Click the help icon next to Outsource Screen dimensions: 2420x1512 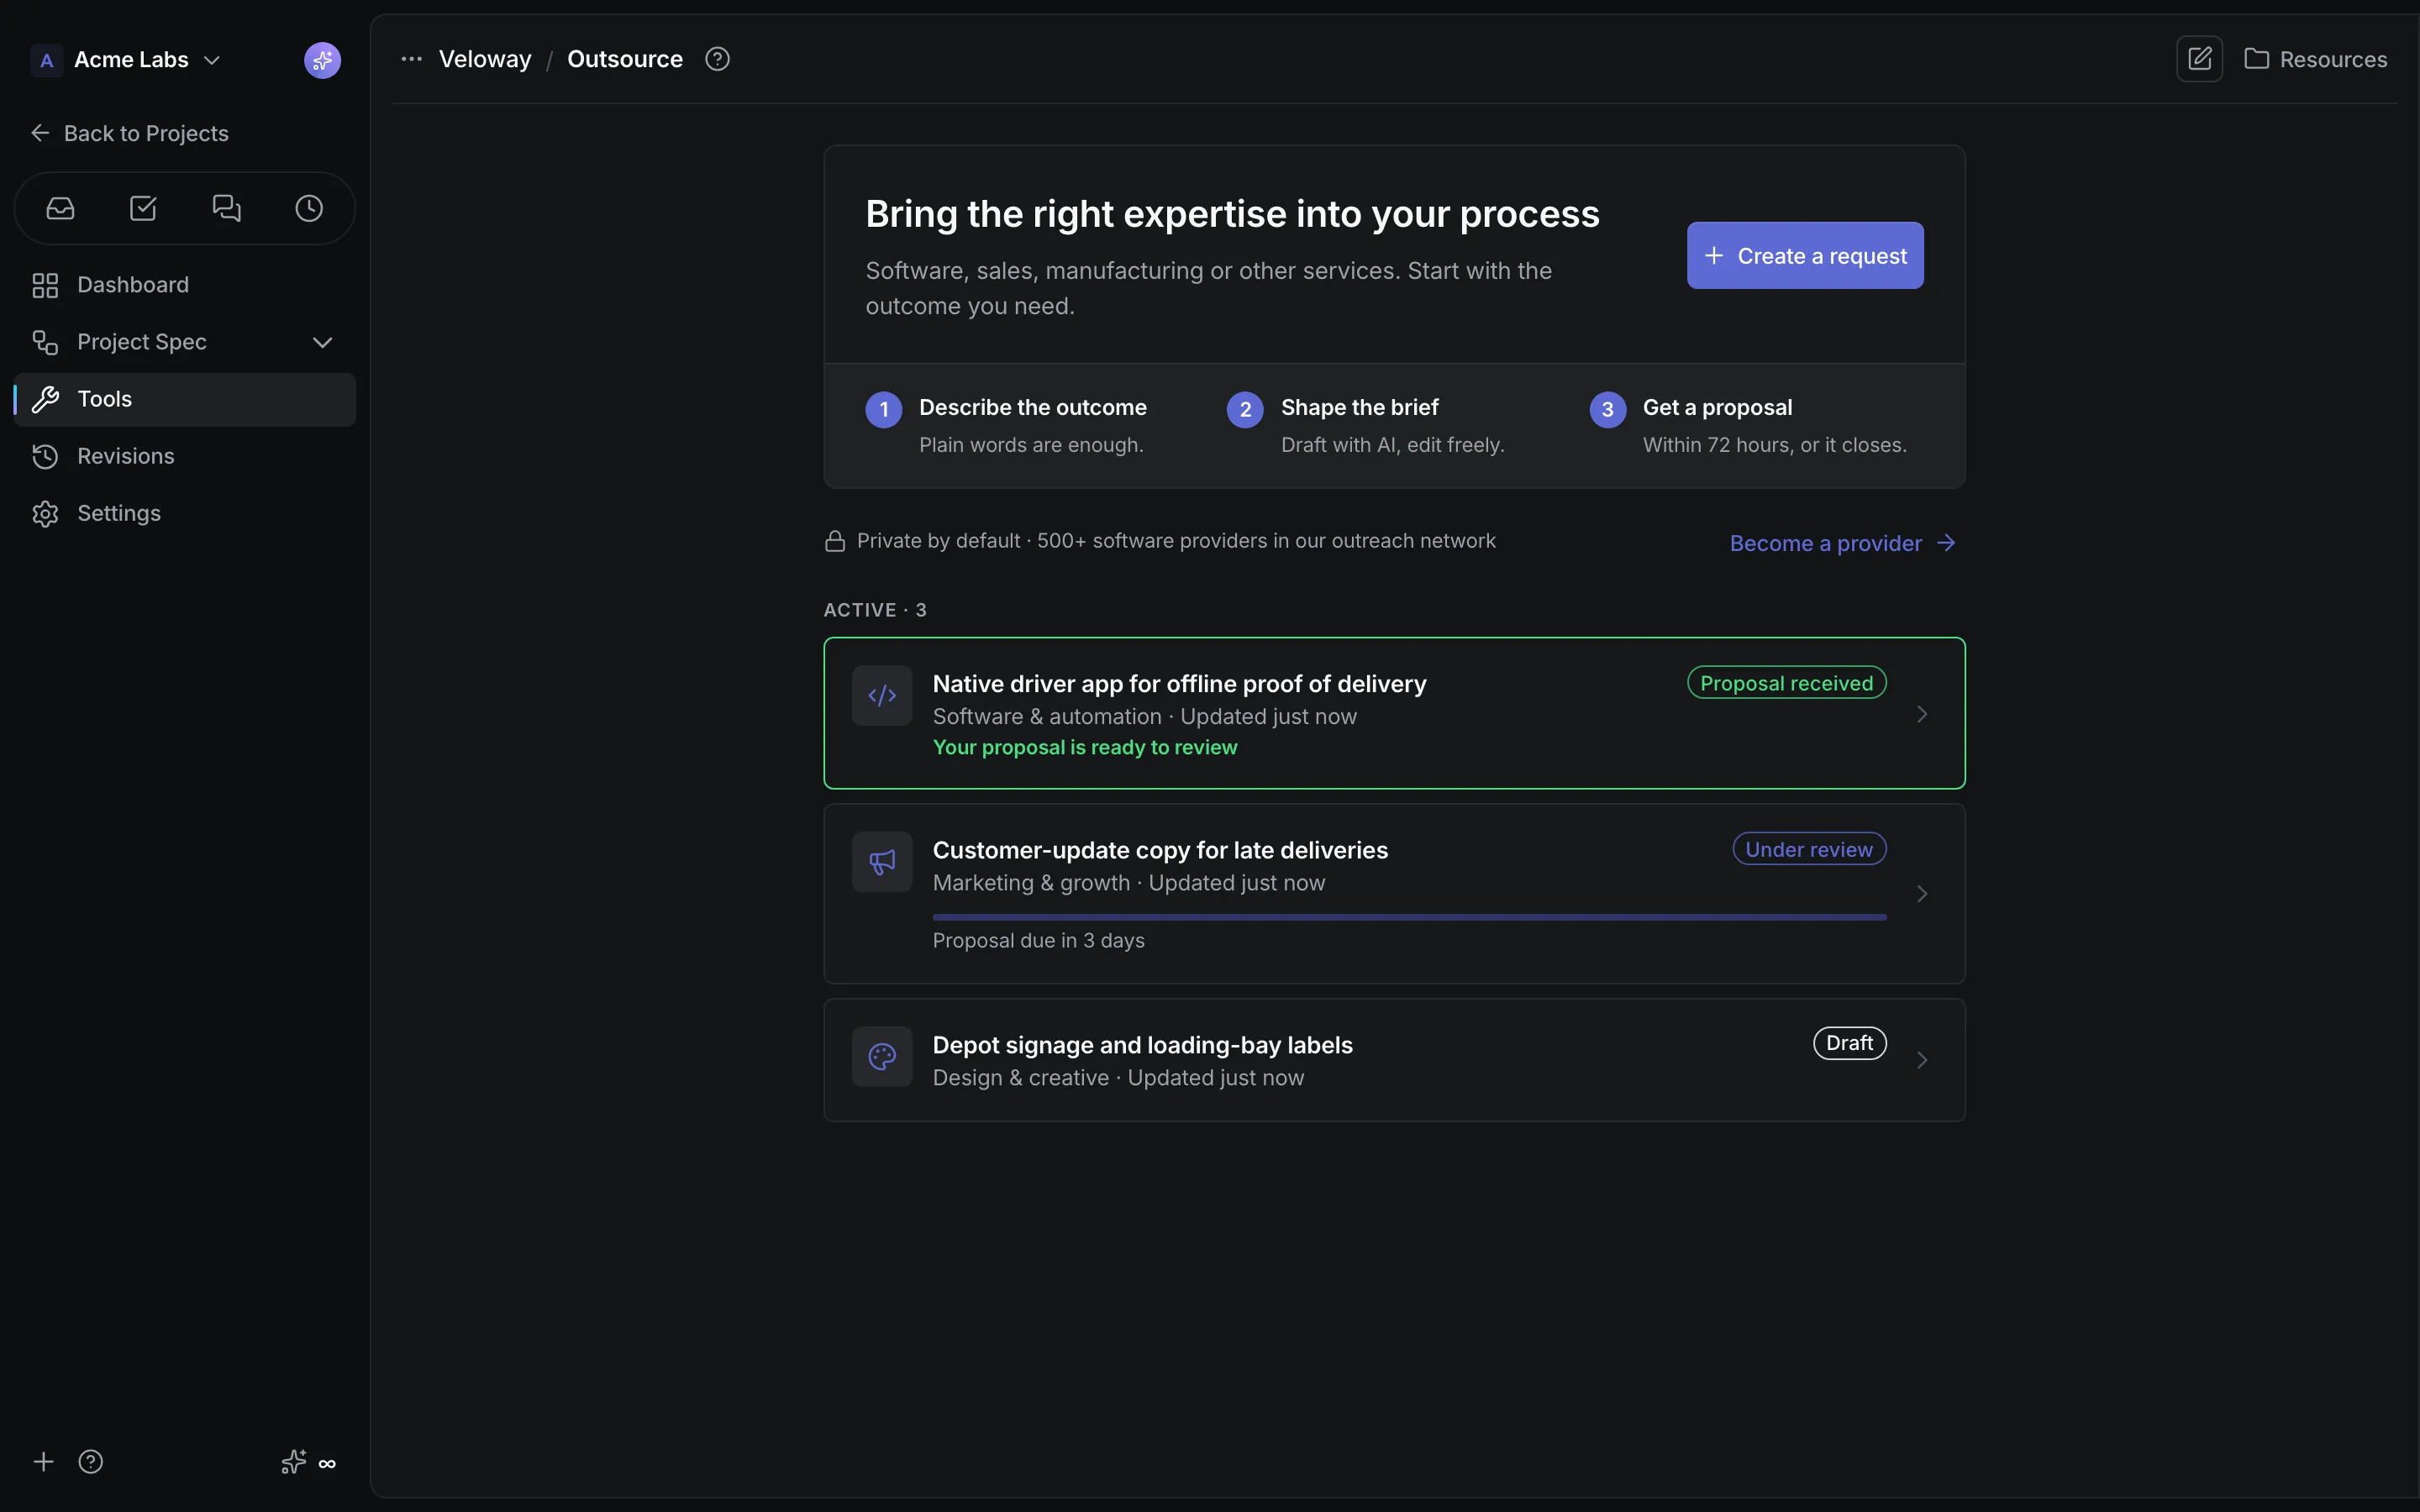[x=717, y=59]
